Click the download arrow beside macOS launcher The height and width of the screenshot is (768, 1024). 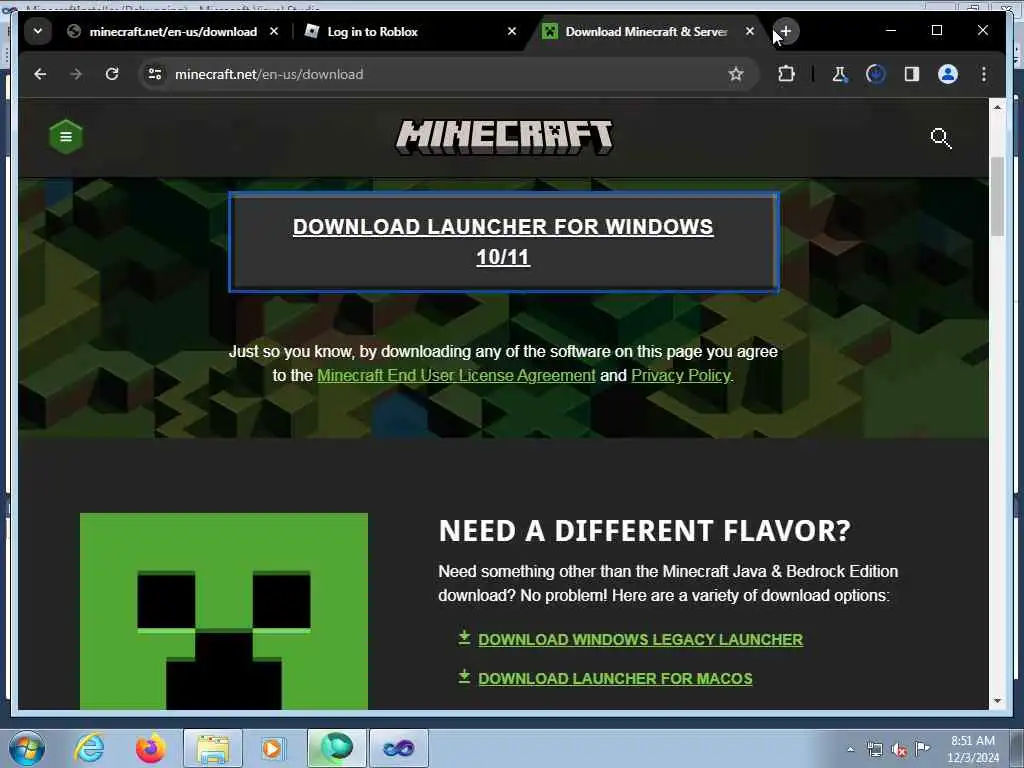click(464, 677)
